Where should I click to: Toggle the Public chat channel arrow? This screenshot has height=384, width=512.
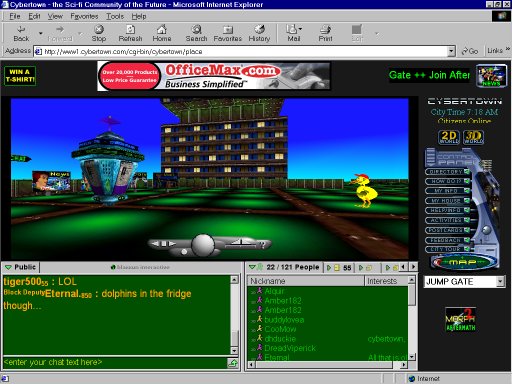click(x=8, y=267)
